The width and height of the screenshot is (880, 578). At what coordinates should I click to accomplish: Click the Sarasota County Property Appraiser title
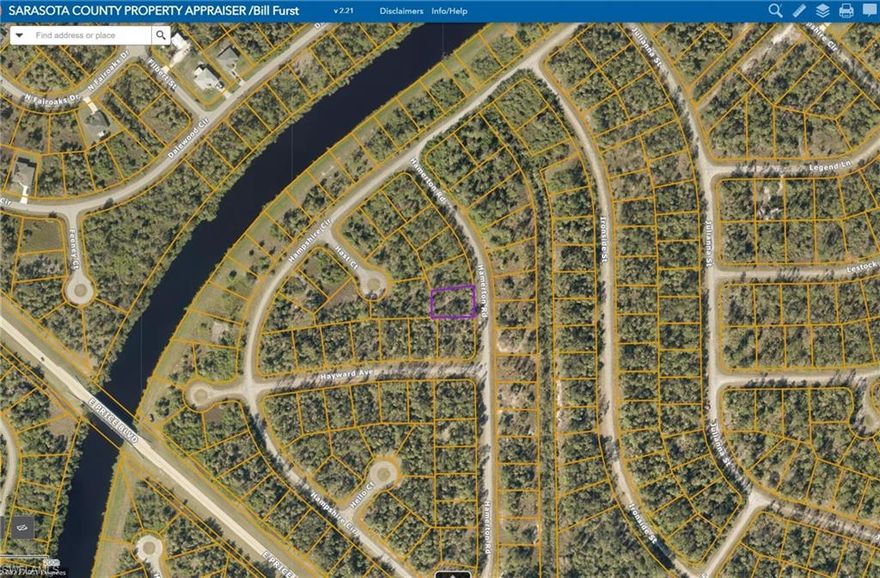[150, 11]
